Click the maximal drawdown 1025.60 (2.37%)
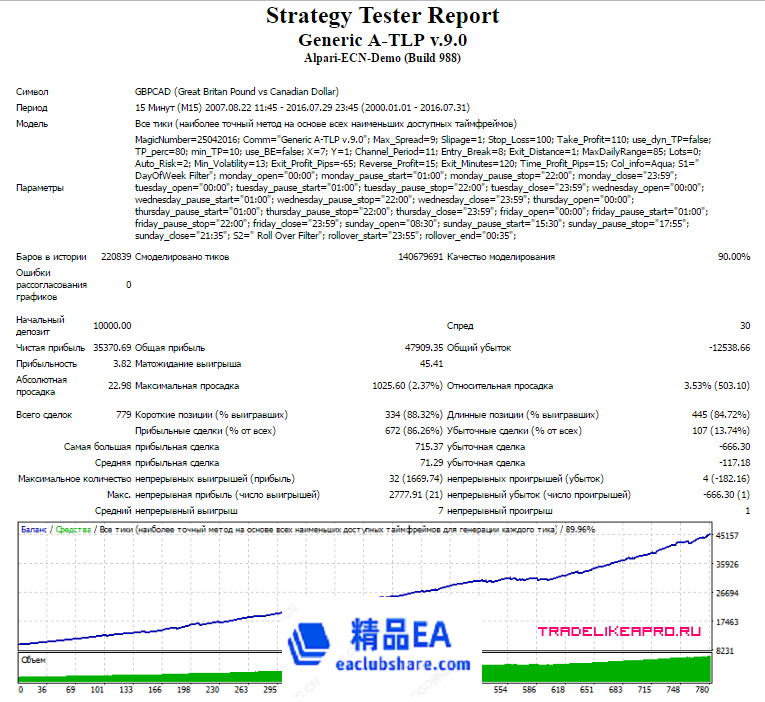This screenshot has height=702, width=765. coord(407,386)
